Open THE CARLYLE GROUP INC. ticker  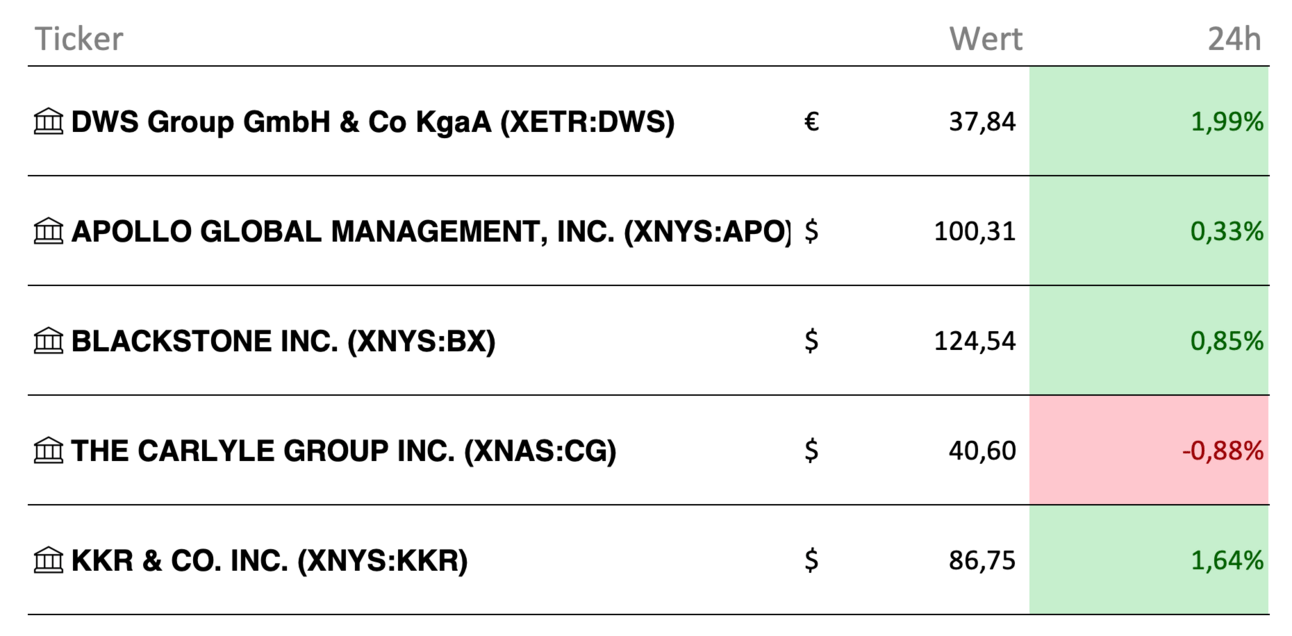[x=344, y=451]
